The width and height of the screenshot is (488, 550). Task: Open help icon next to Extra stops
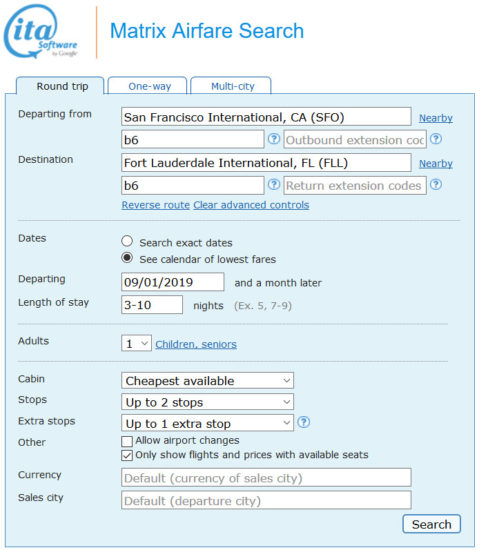pos(304,422)
